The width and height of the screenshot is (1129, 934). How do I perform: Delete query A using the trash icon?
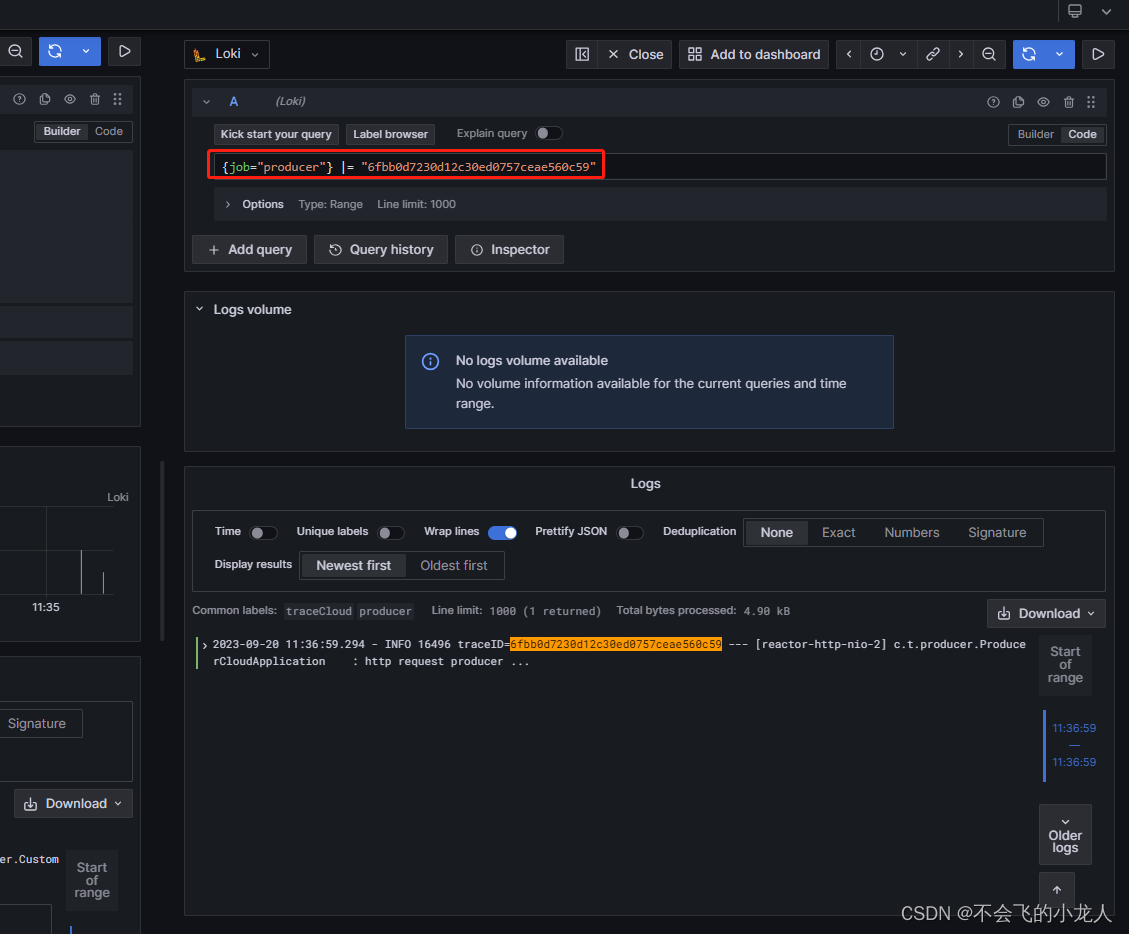click(x=1068, y=102)
